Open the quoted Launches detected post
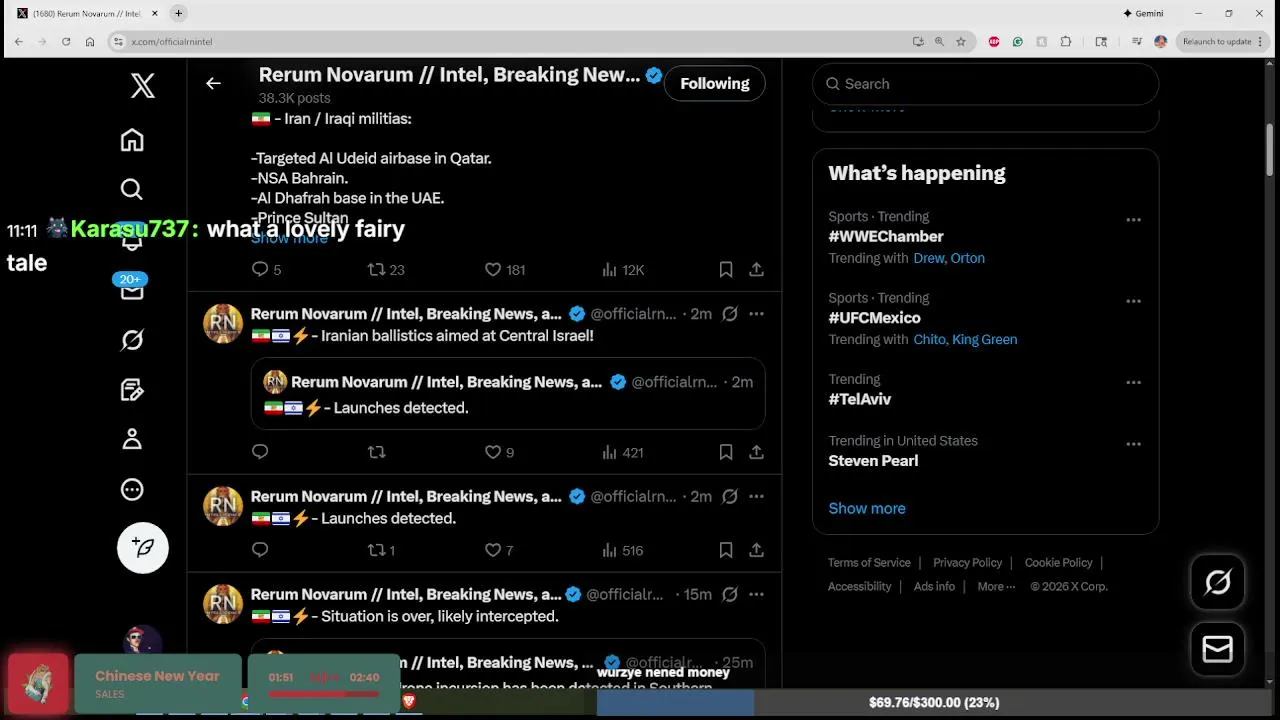The width and height of the screenshot is (1280, 720). pyautogui.click(x=508, y=393)
